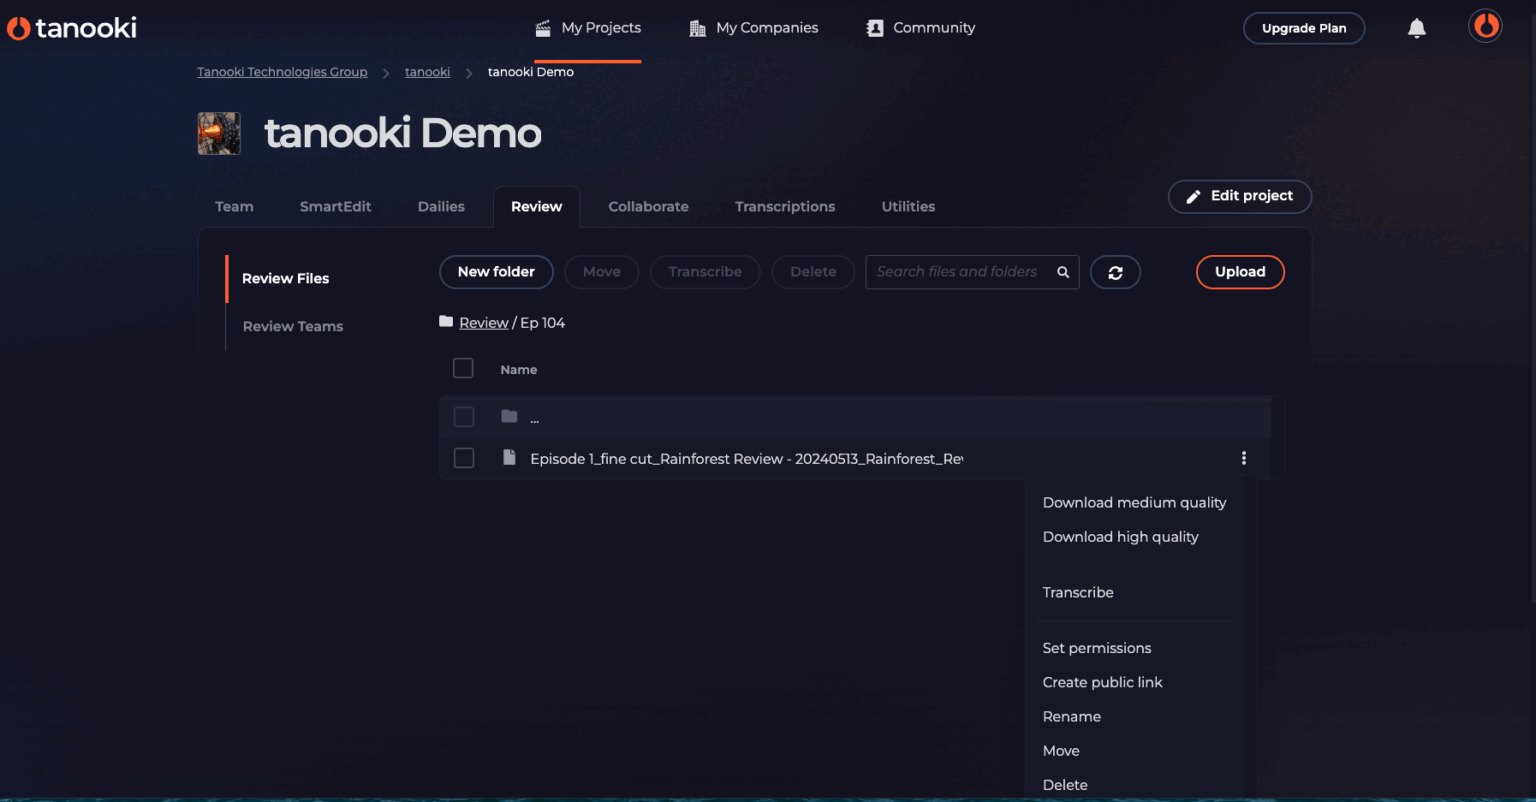Click the file icon for Episode 1 fine cut

509,458
